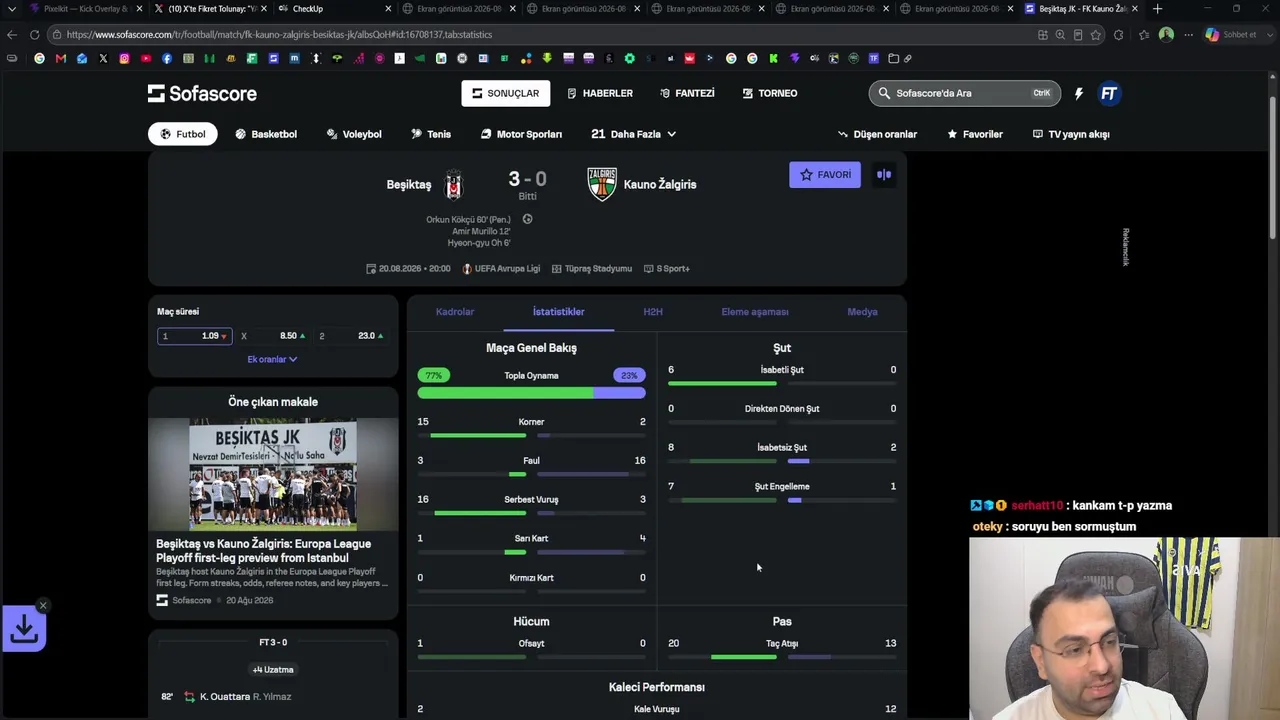Open the X bookmark in the bookmarks bar
The image size is (1280, 720).
pos(103,58)
